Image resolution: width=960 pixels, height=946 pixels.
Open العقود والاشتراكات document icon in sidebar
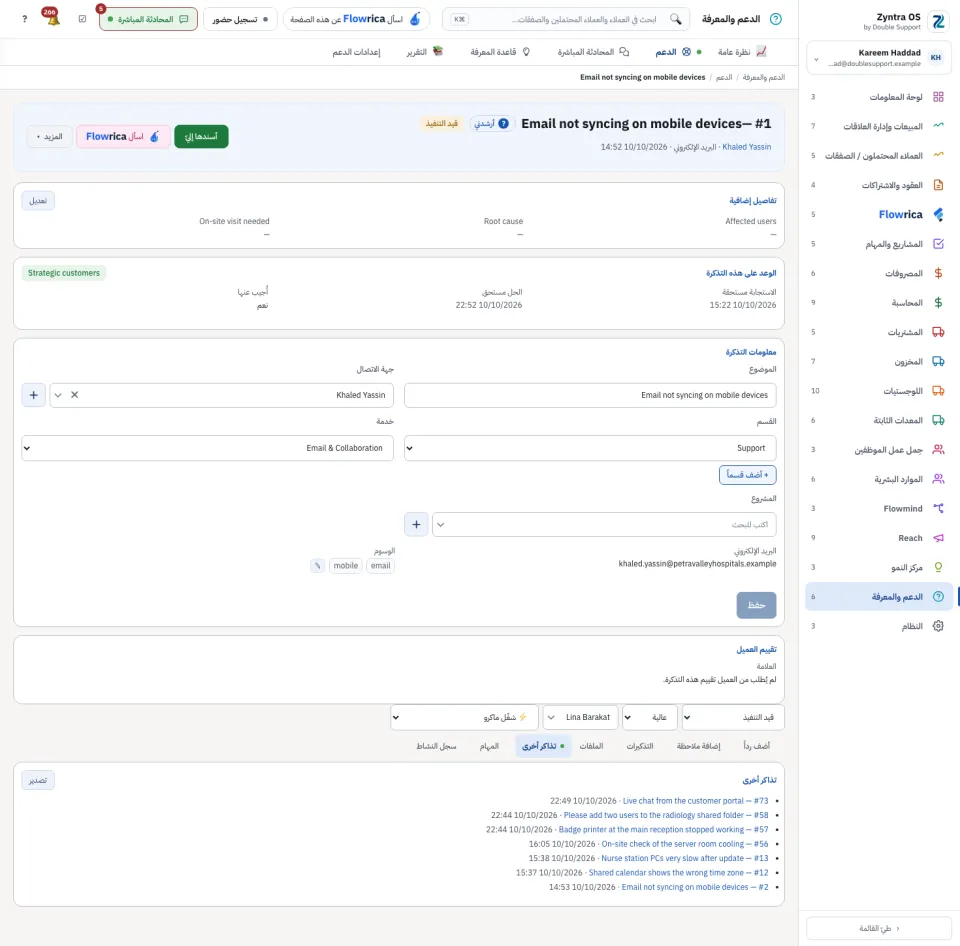938,185
